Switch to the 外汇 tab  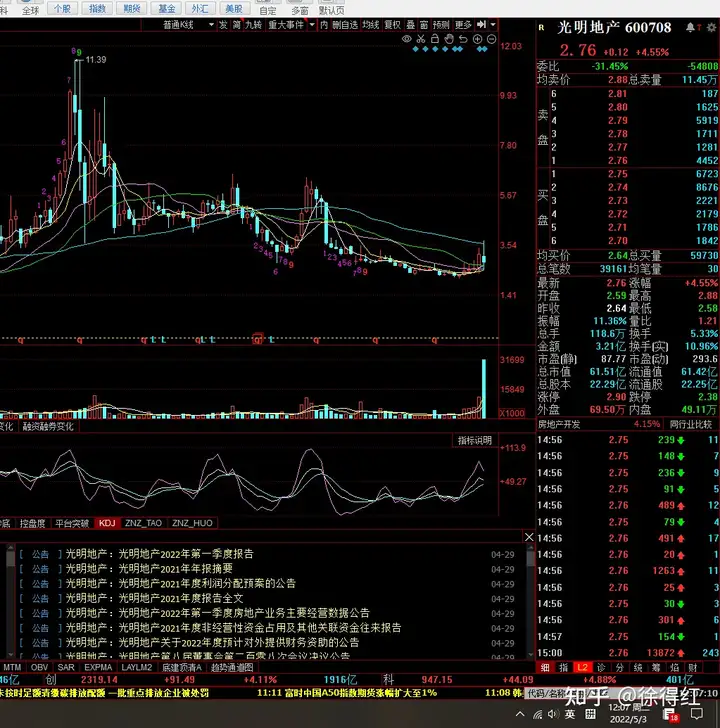pos(200,8)
